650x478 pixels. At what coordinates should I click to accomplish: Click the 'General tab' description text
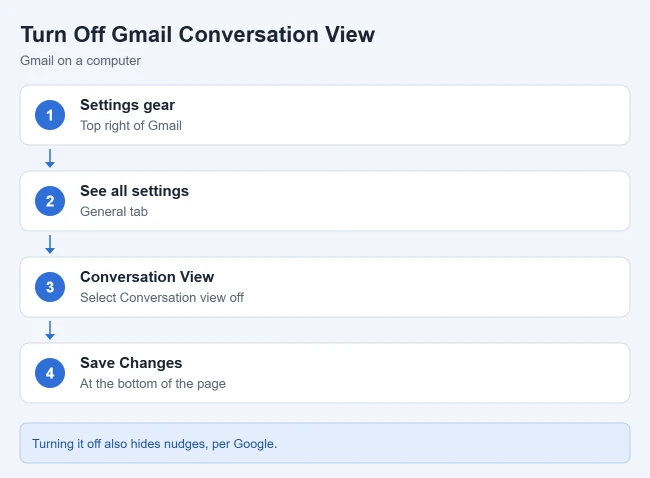(x=114, y=211)
